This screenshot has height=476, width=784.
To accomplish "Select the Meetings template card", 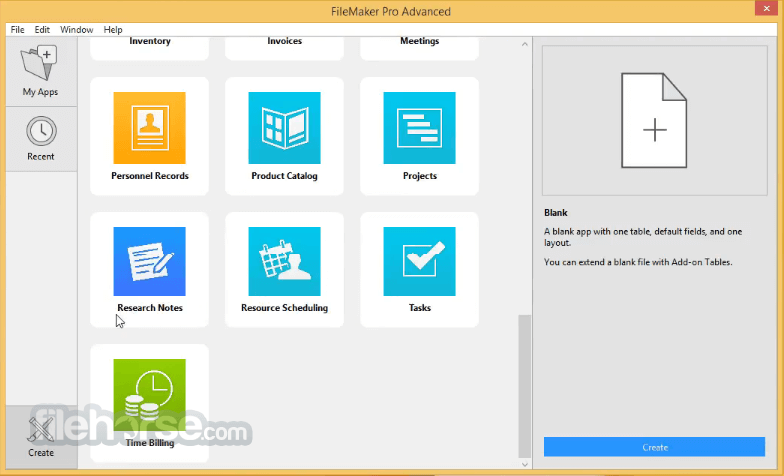I will (x=420, y=48).
